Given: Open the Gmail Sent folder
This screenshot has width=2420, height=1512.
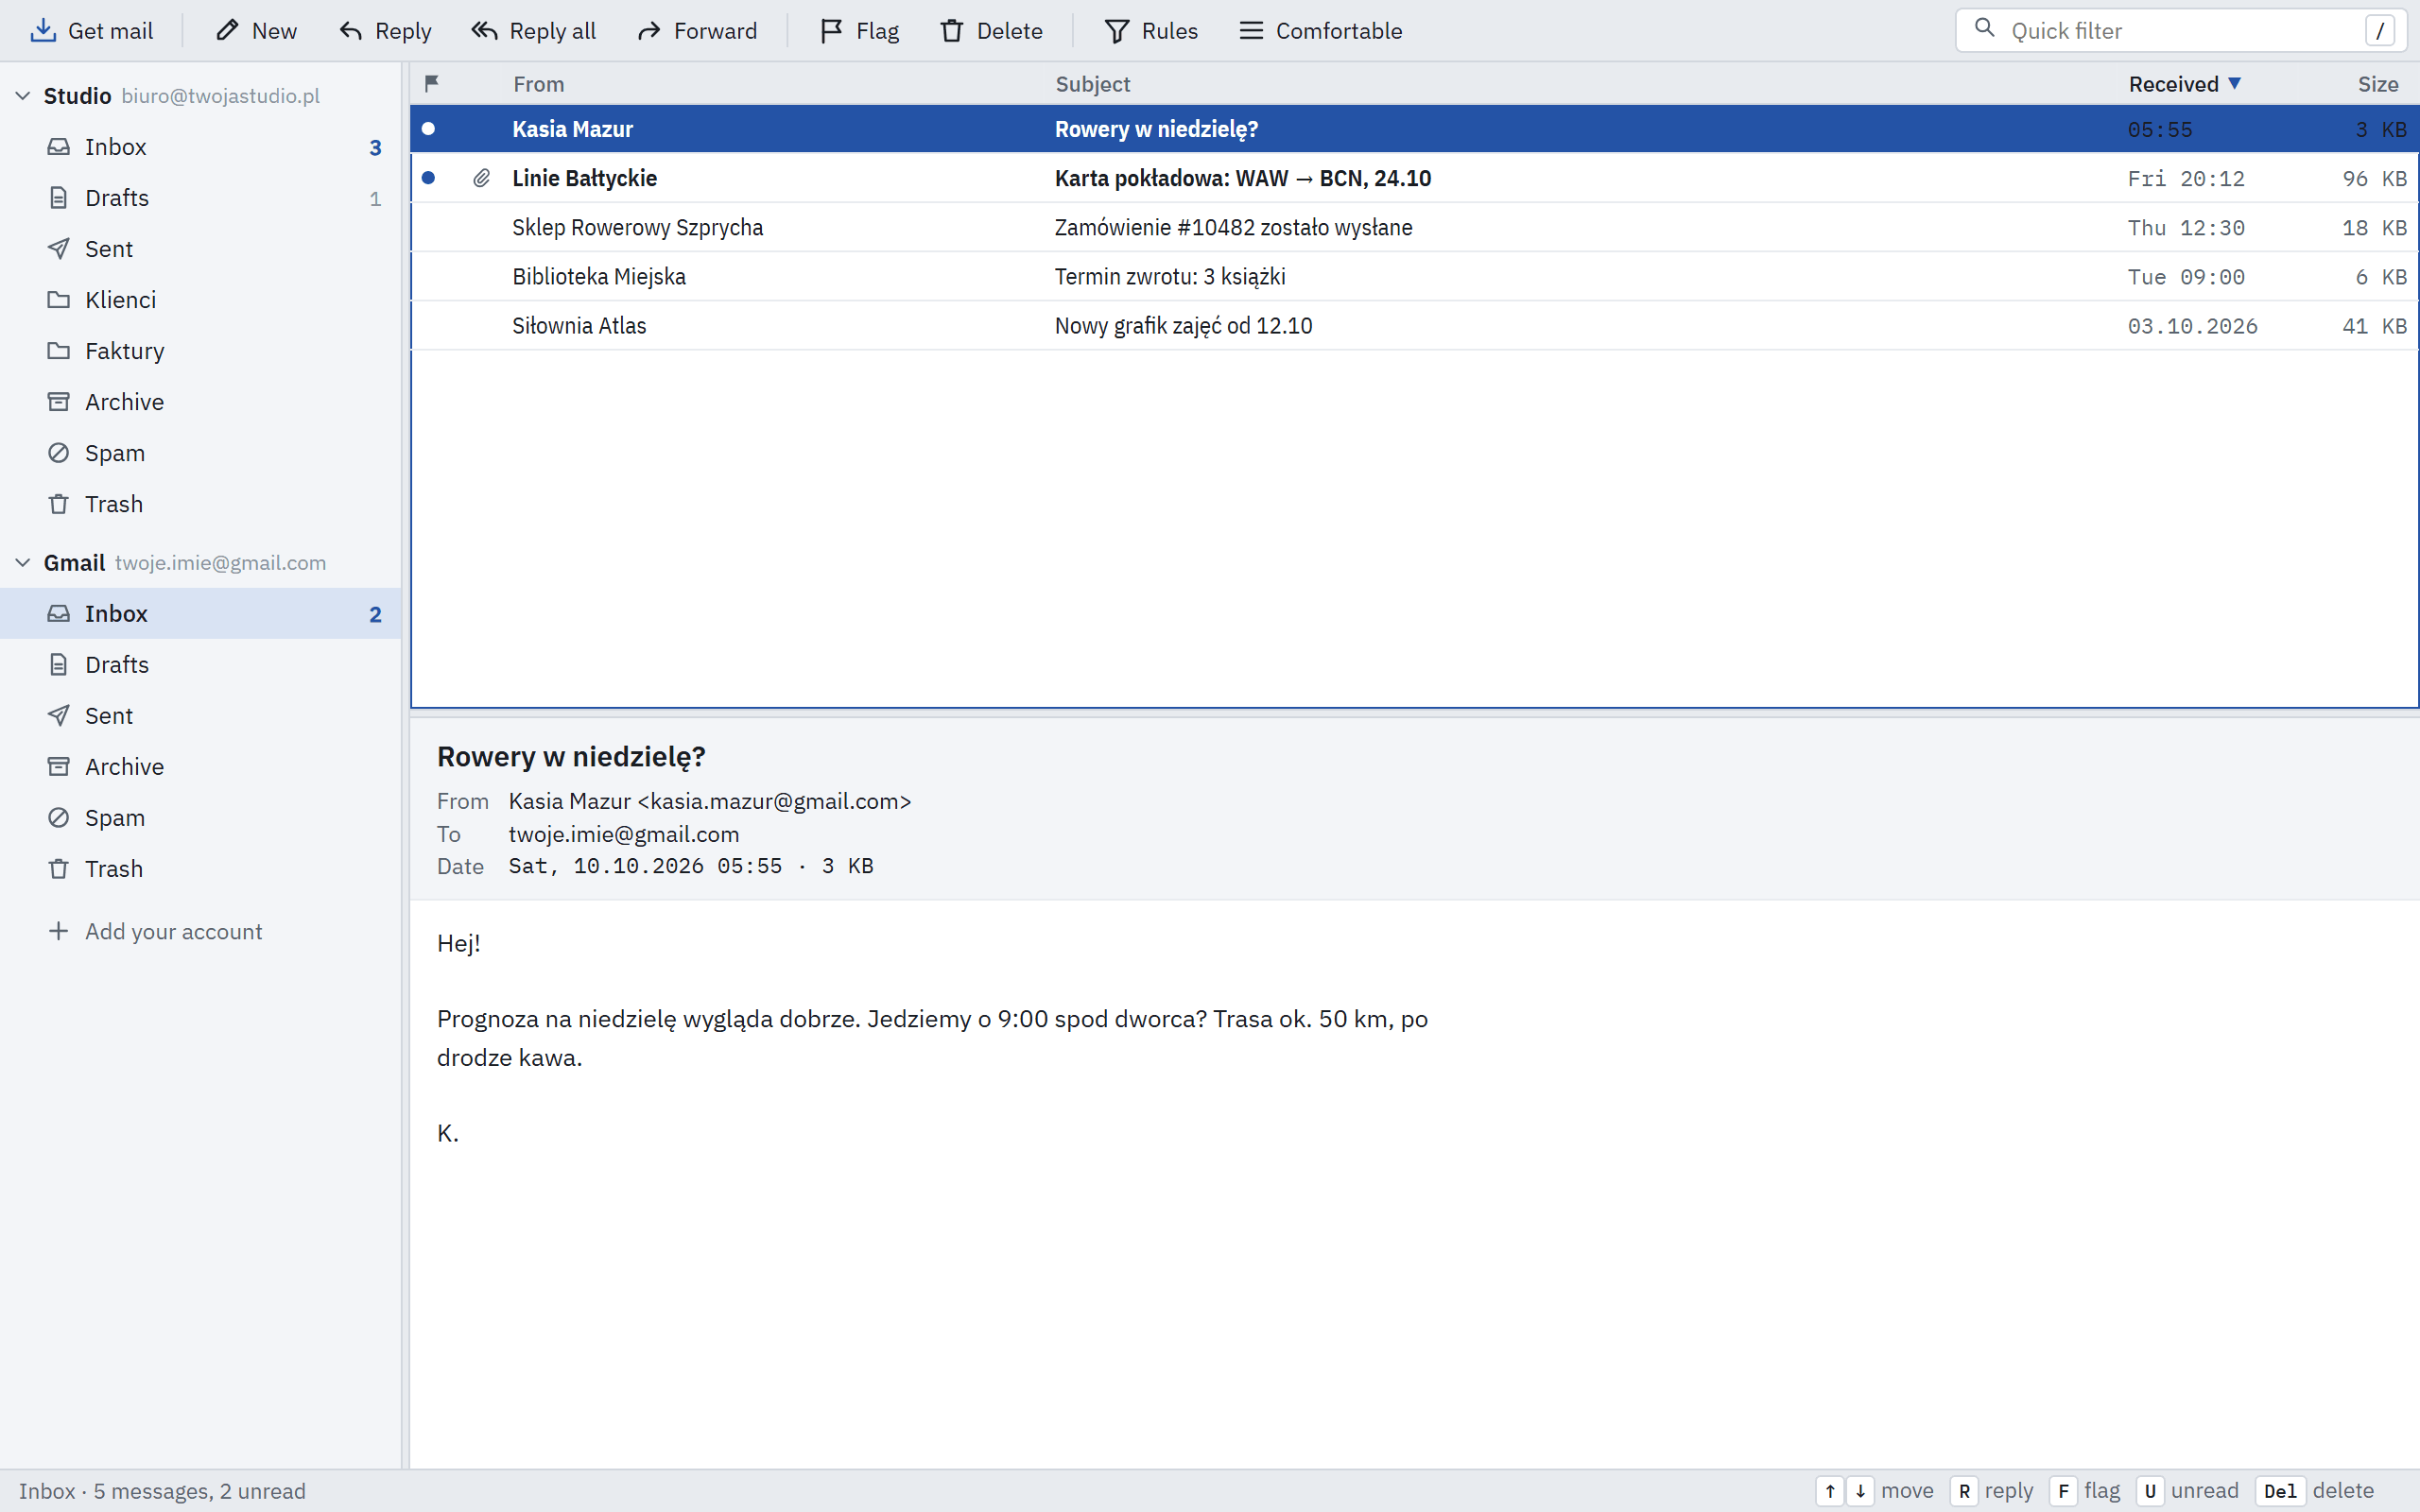Looking at the screenshot, I should click(201, 716).
